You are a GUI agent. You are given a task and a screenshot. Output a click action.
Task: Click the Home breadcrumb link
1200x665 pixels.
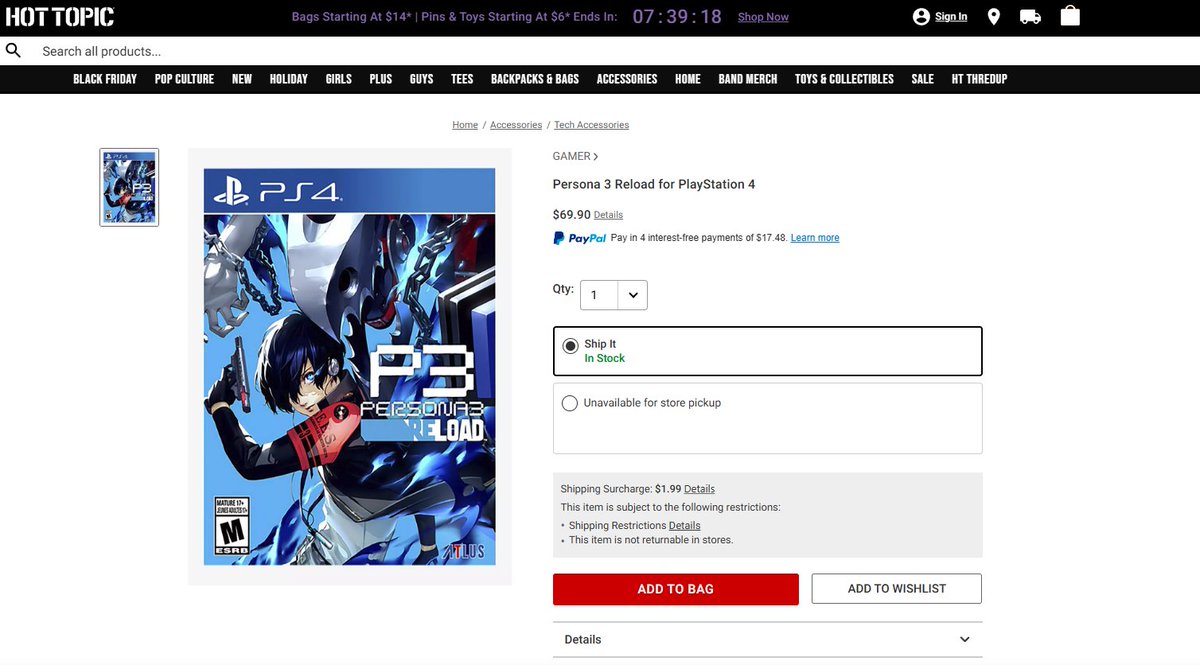point(465,125)
